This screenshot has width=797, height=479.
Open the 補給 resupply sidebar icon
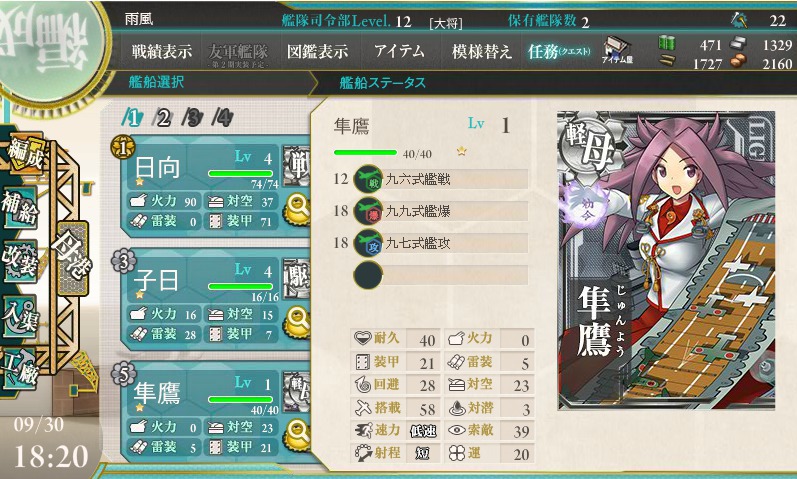(x=20, y=207)
